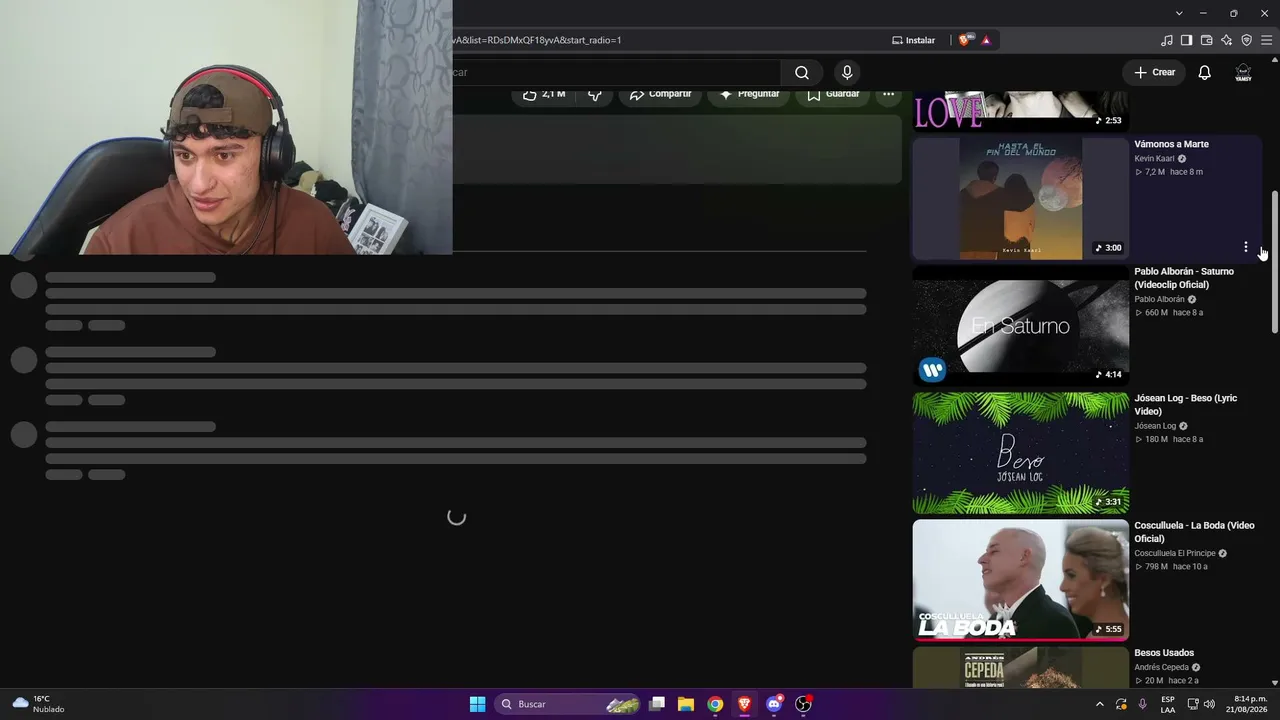Image resolution: width=1280 pixels, height=720 pixels.
Task: Visit the Cosculluela El Principe channel
Action: 1175,553
